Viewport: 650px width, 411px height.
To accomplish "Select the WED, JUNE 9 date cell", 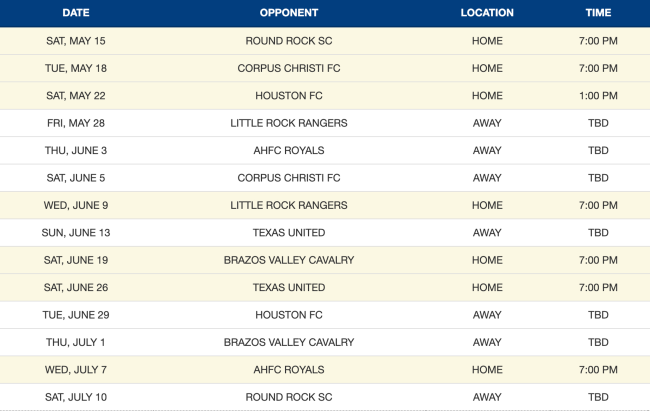I will [x=75, y=205].
